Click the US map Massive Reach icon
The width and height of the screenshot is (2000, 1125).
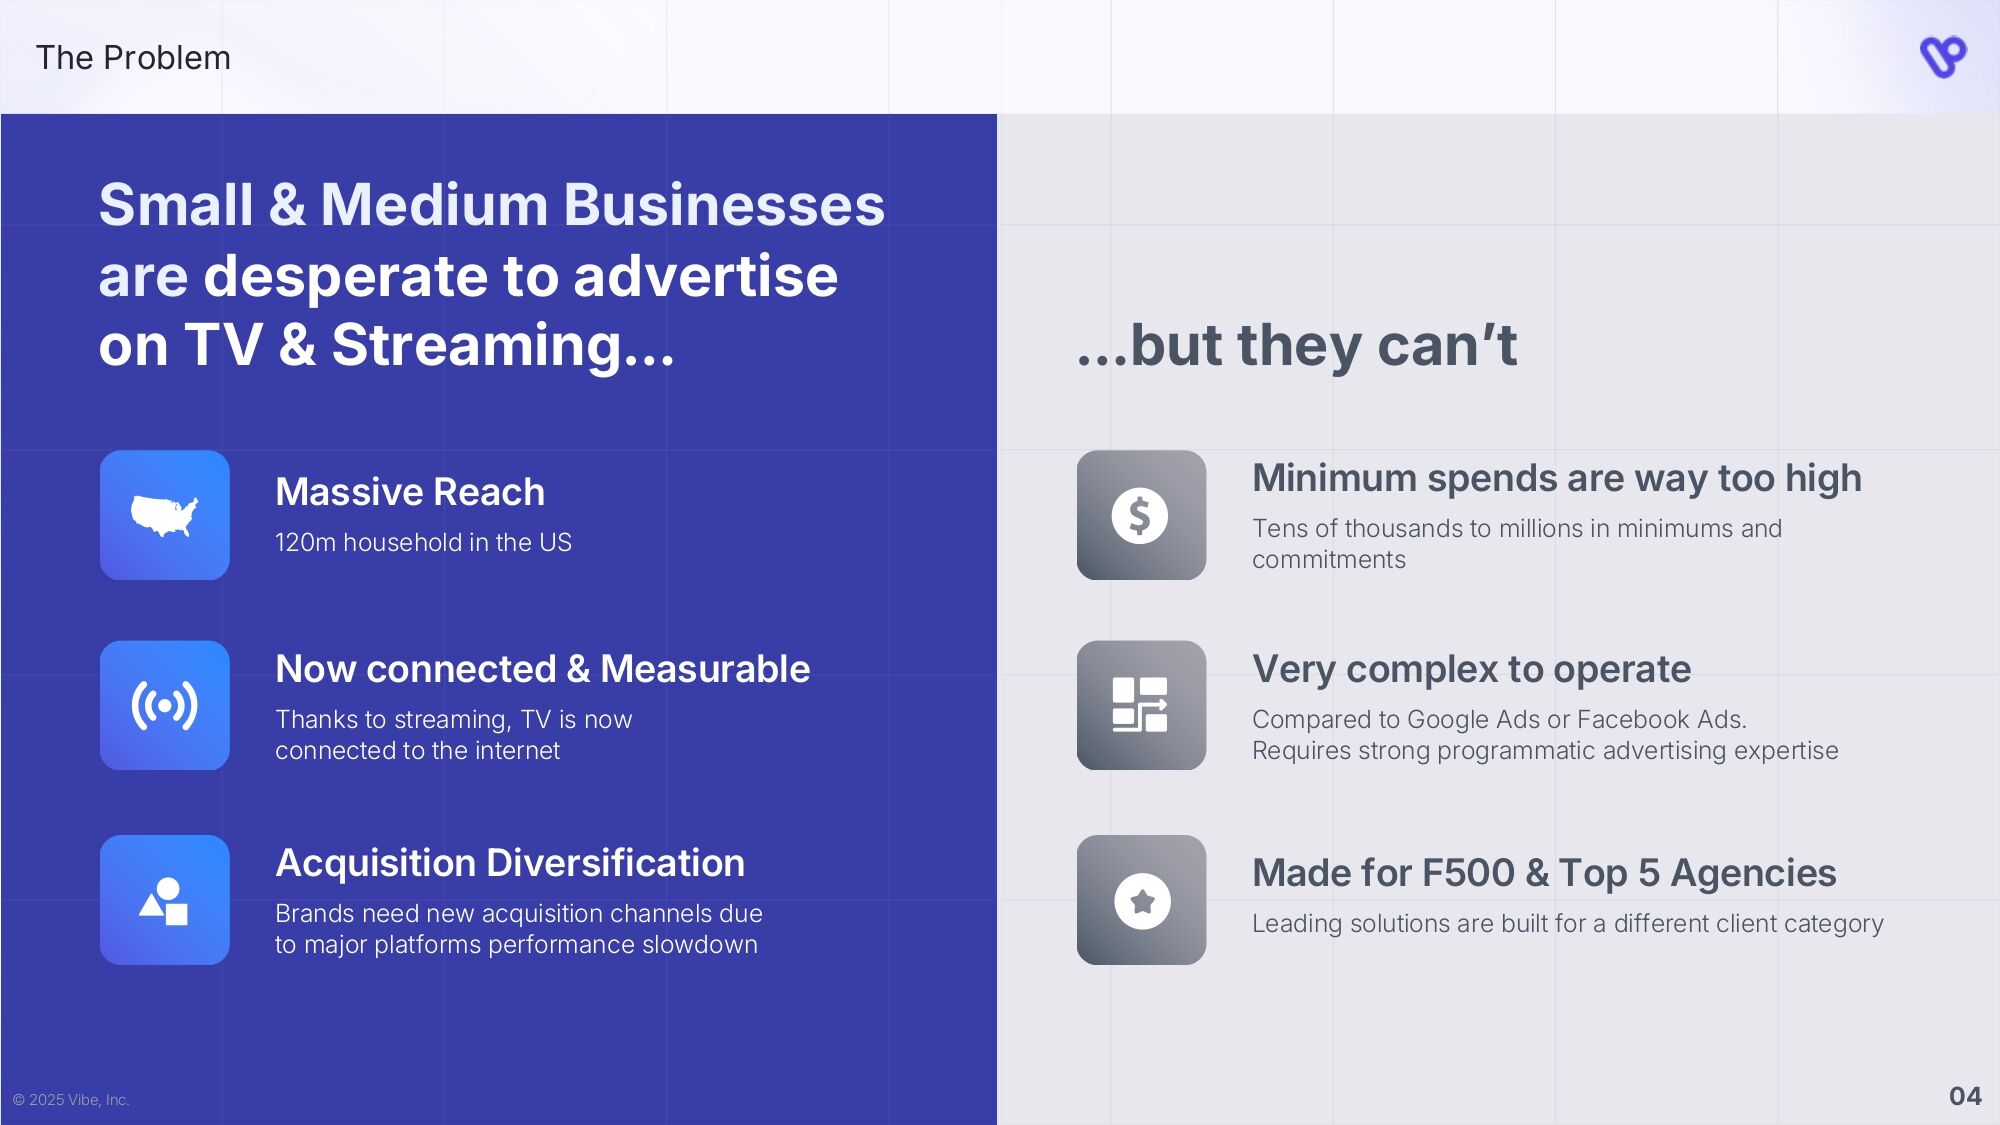pos(165,515)
